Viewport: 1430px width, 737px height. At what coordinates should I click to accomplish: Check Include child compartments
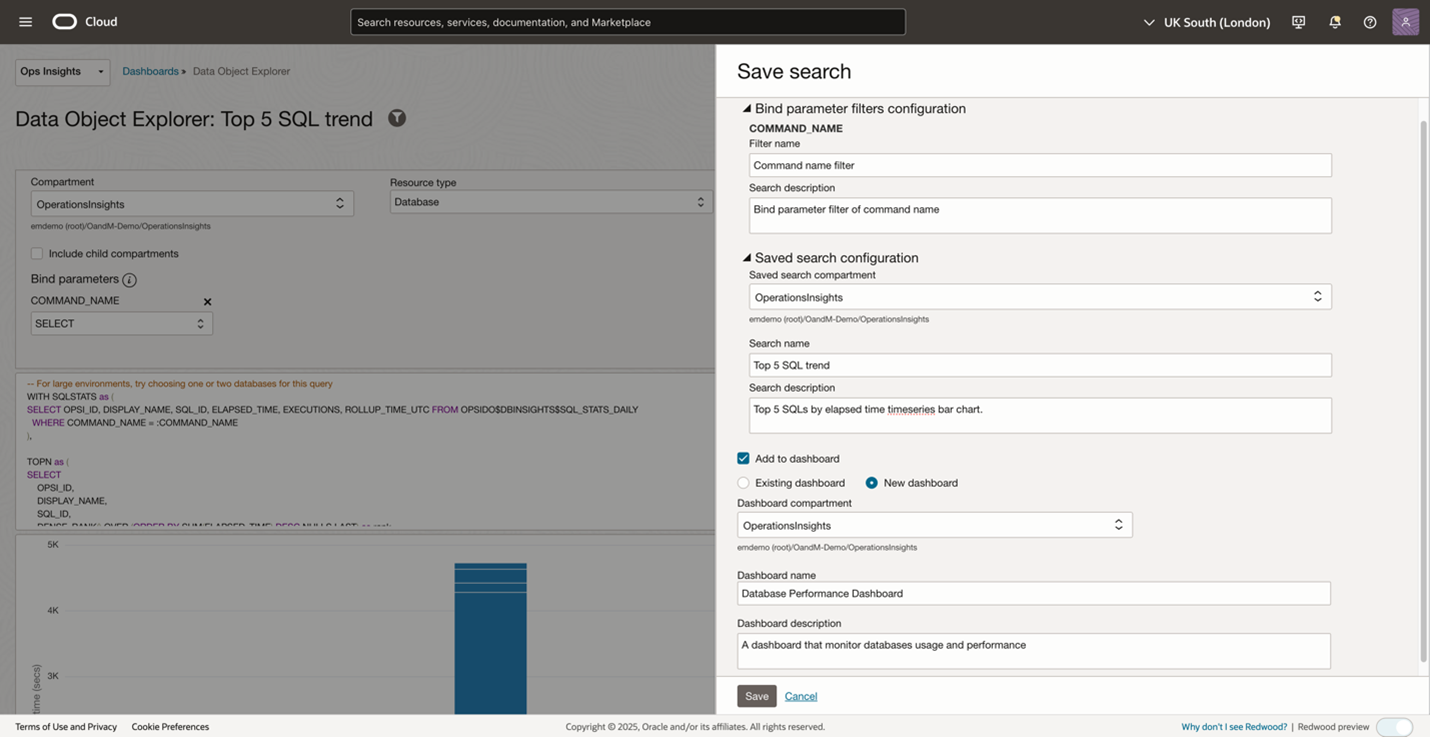coord(37,254)
